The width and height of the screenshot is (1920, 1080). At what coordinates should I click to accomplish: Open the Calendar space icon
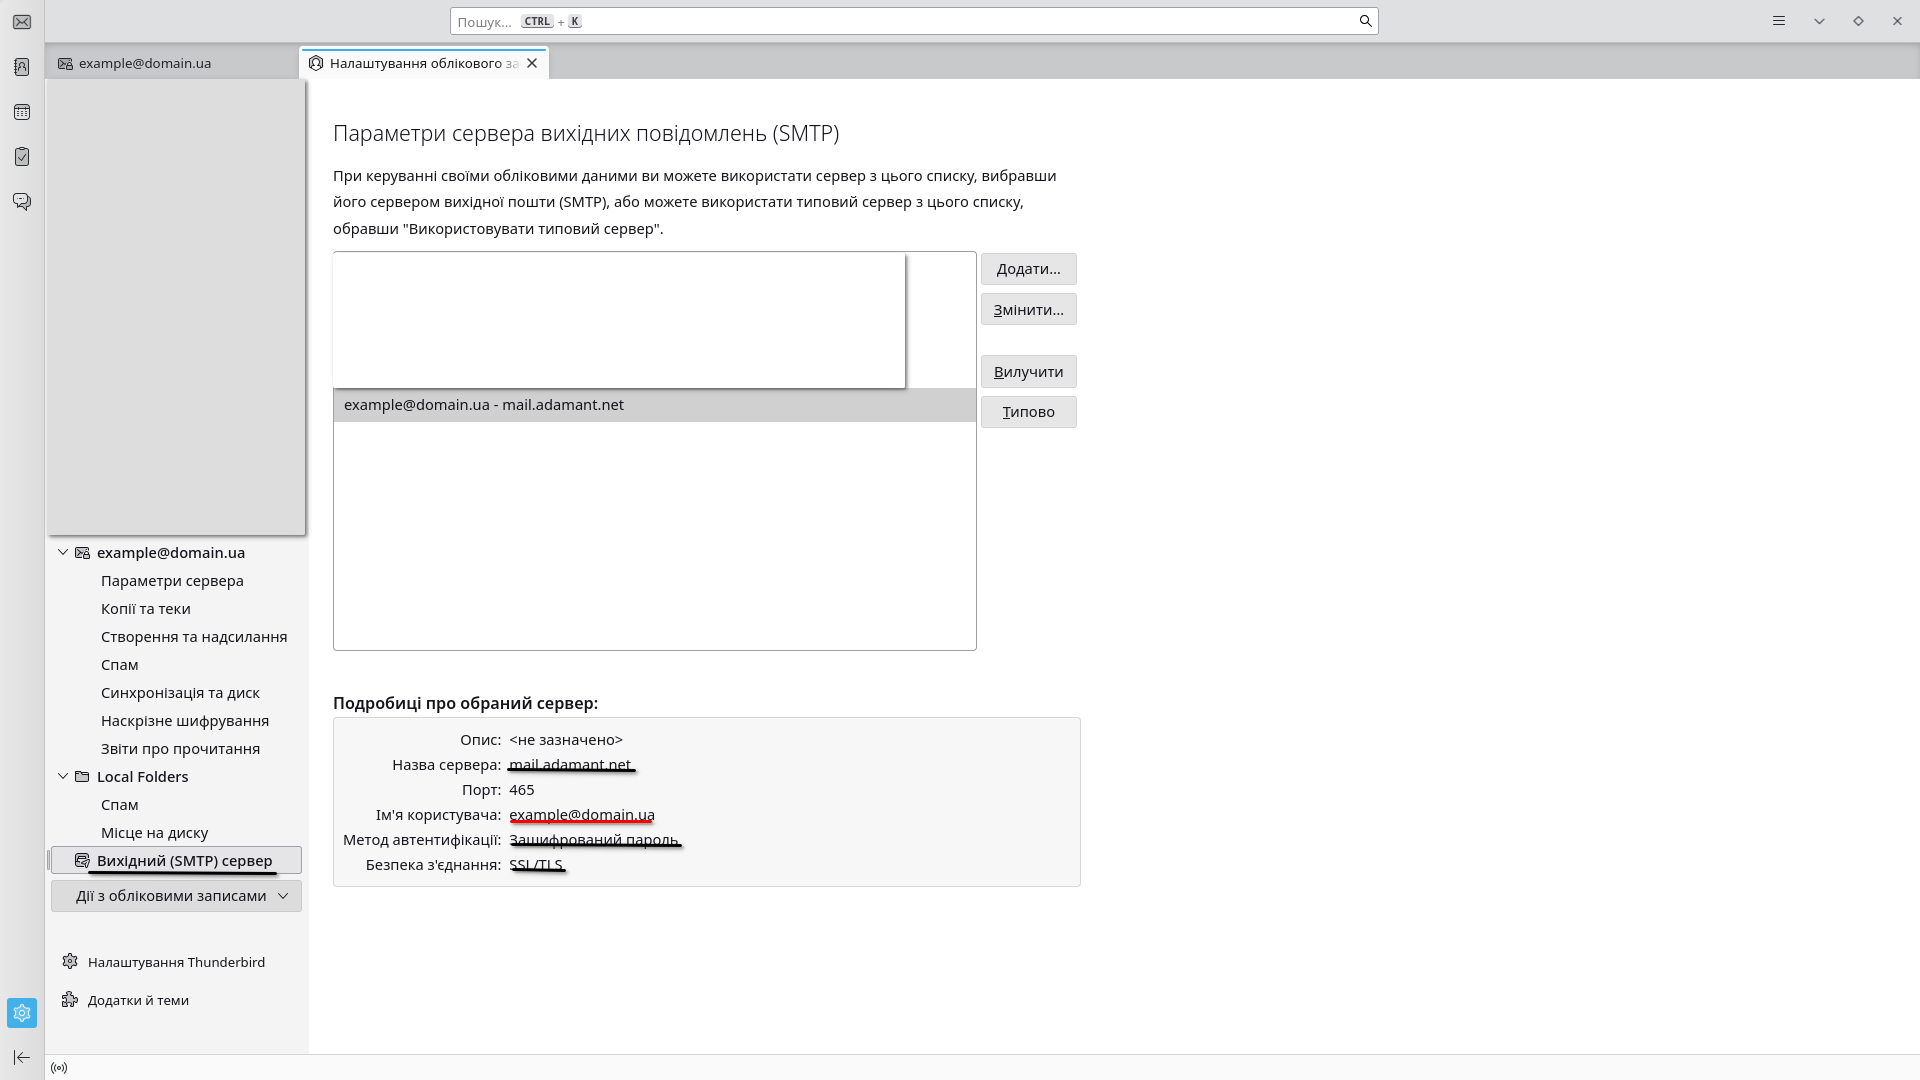tap(22, 112)
